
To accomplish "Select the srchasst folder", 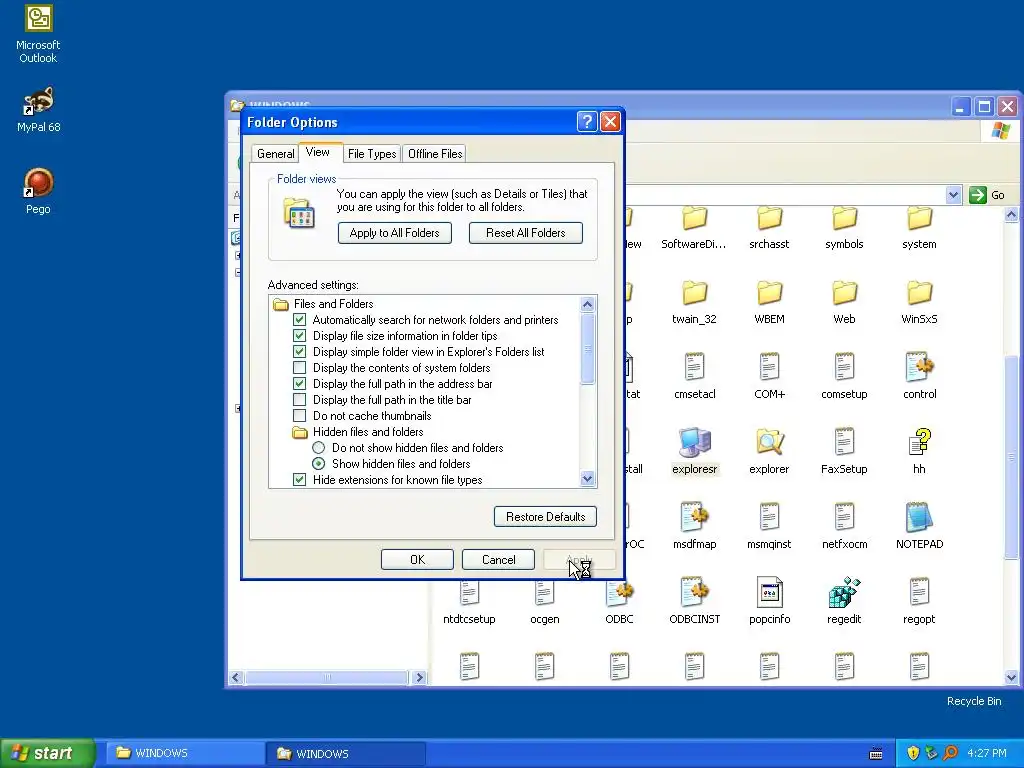I will (769, 227).
